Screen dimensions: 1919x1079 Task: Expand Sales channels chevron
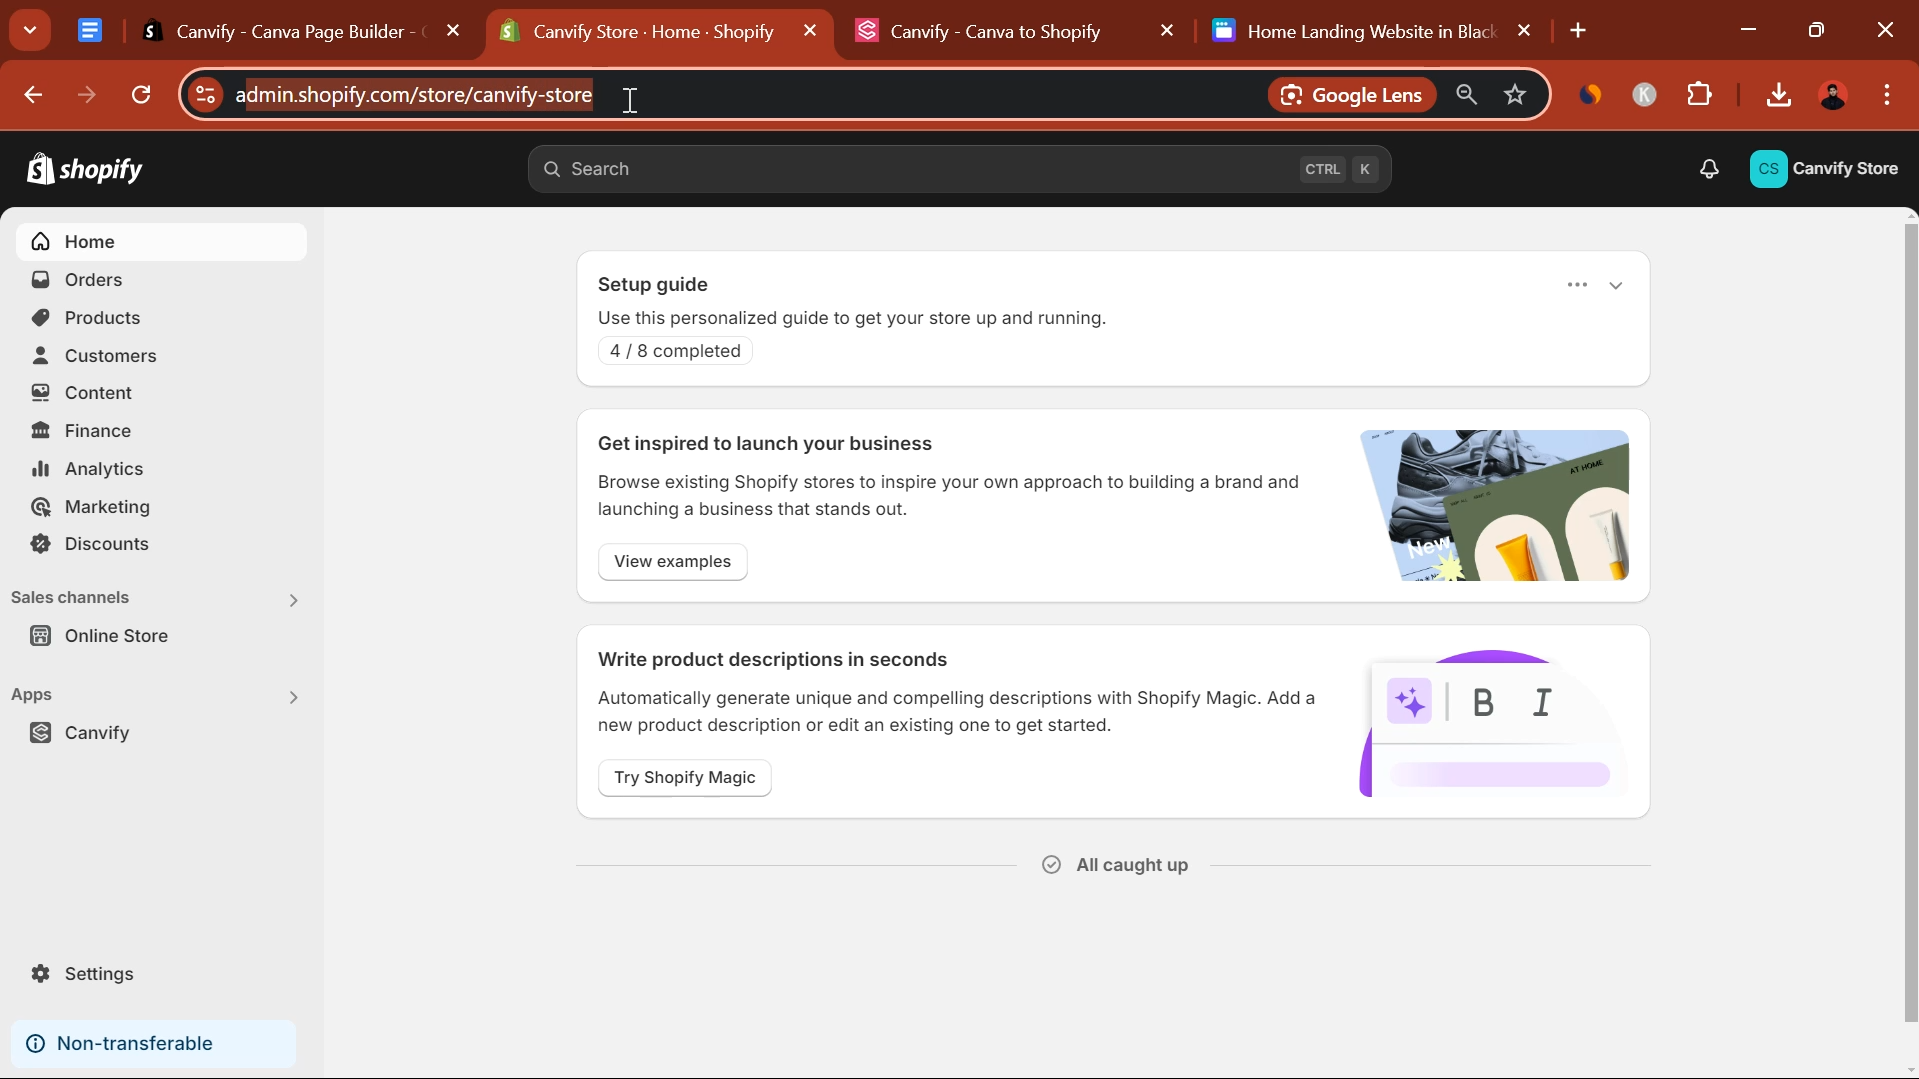point(293,600)
